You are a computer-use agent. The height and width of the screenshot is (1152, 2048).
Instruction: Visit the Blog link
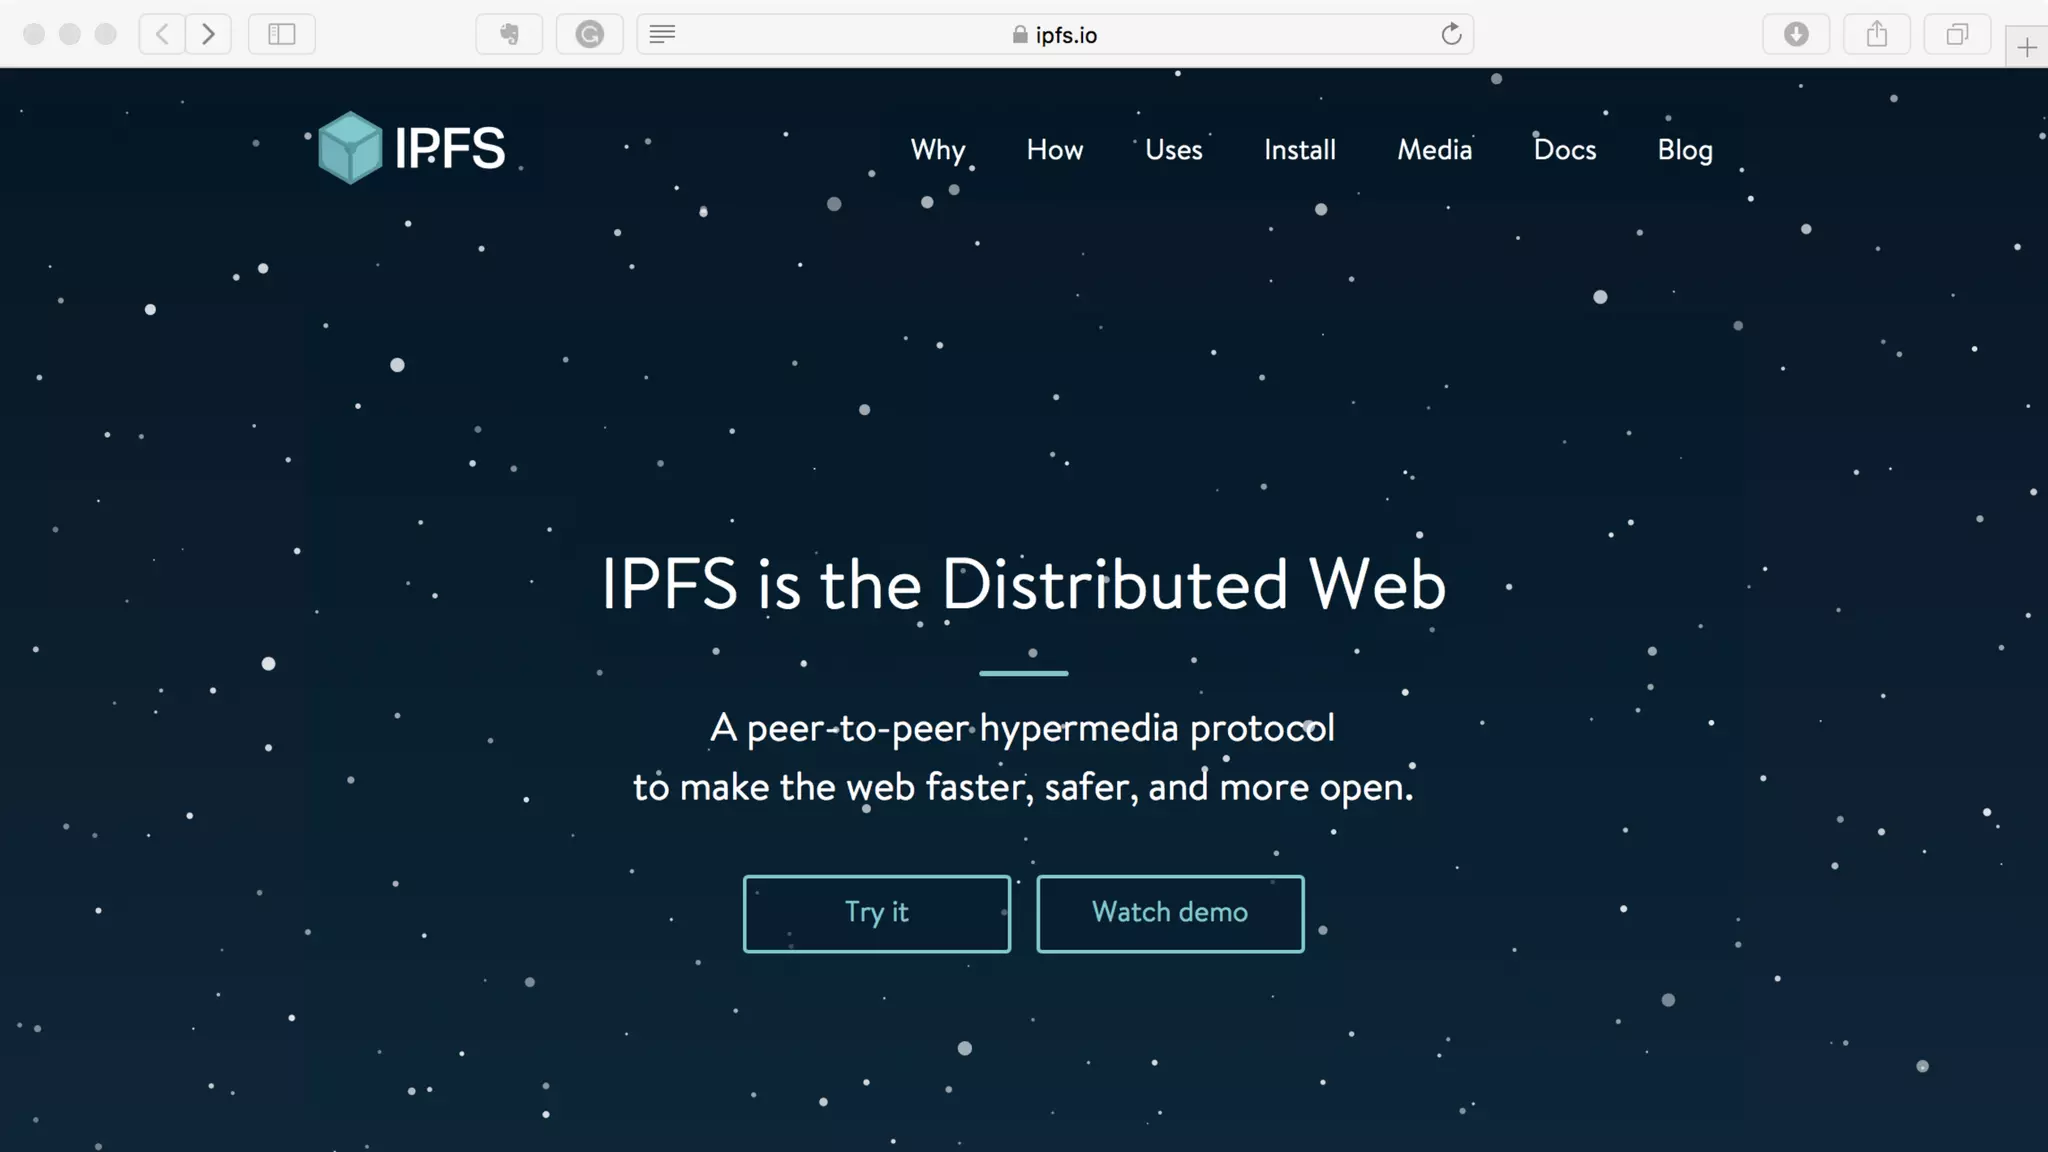[x=1684, y=150]
